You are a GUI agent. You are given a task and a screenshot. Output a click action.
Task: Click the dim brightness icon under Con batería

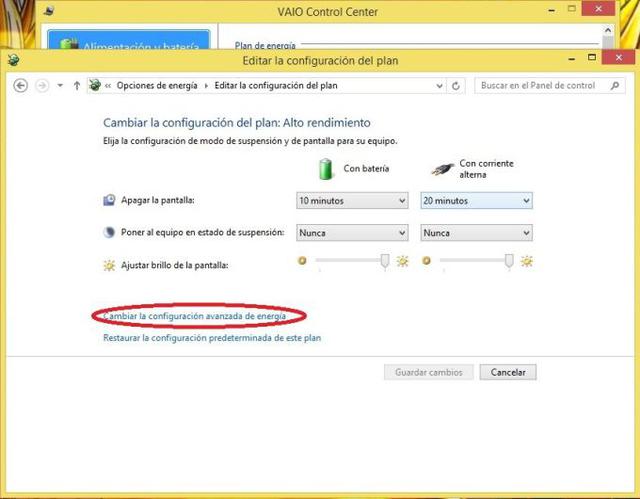click(x=302, y=261)
